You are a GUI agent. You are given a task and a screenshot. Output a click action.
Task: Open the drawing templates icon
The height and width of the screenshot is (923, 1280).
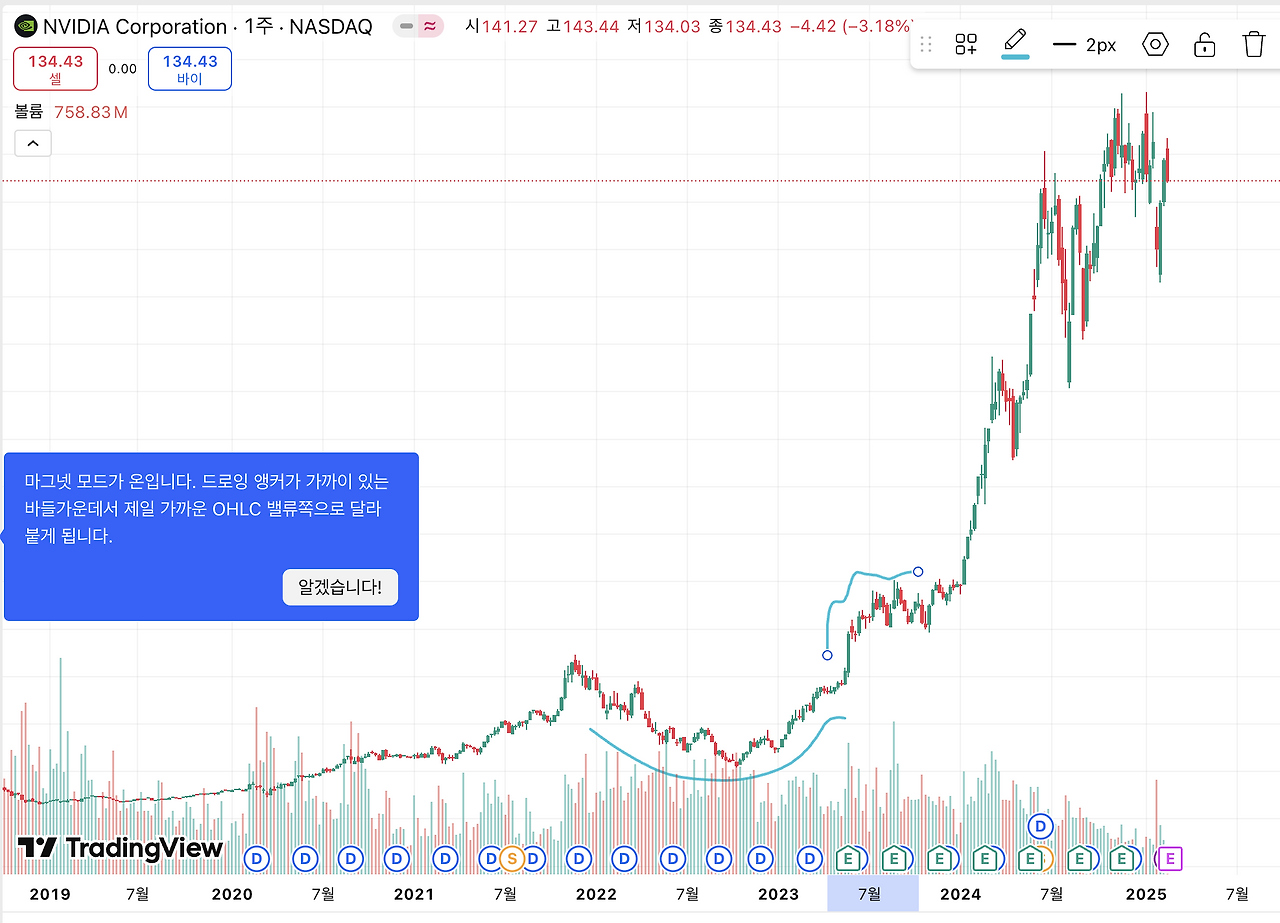tap(964, 43)
